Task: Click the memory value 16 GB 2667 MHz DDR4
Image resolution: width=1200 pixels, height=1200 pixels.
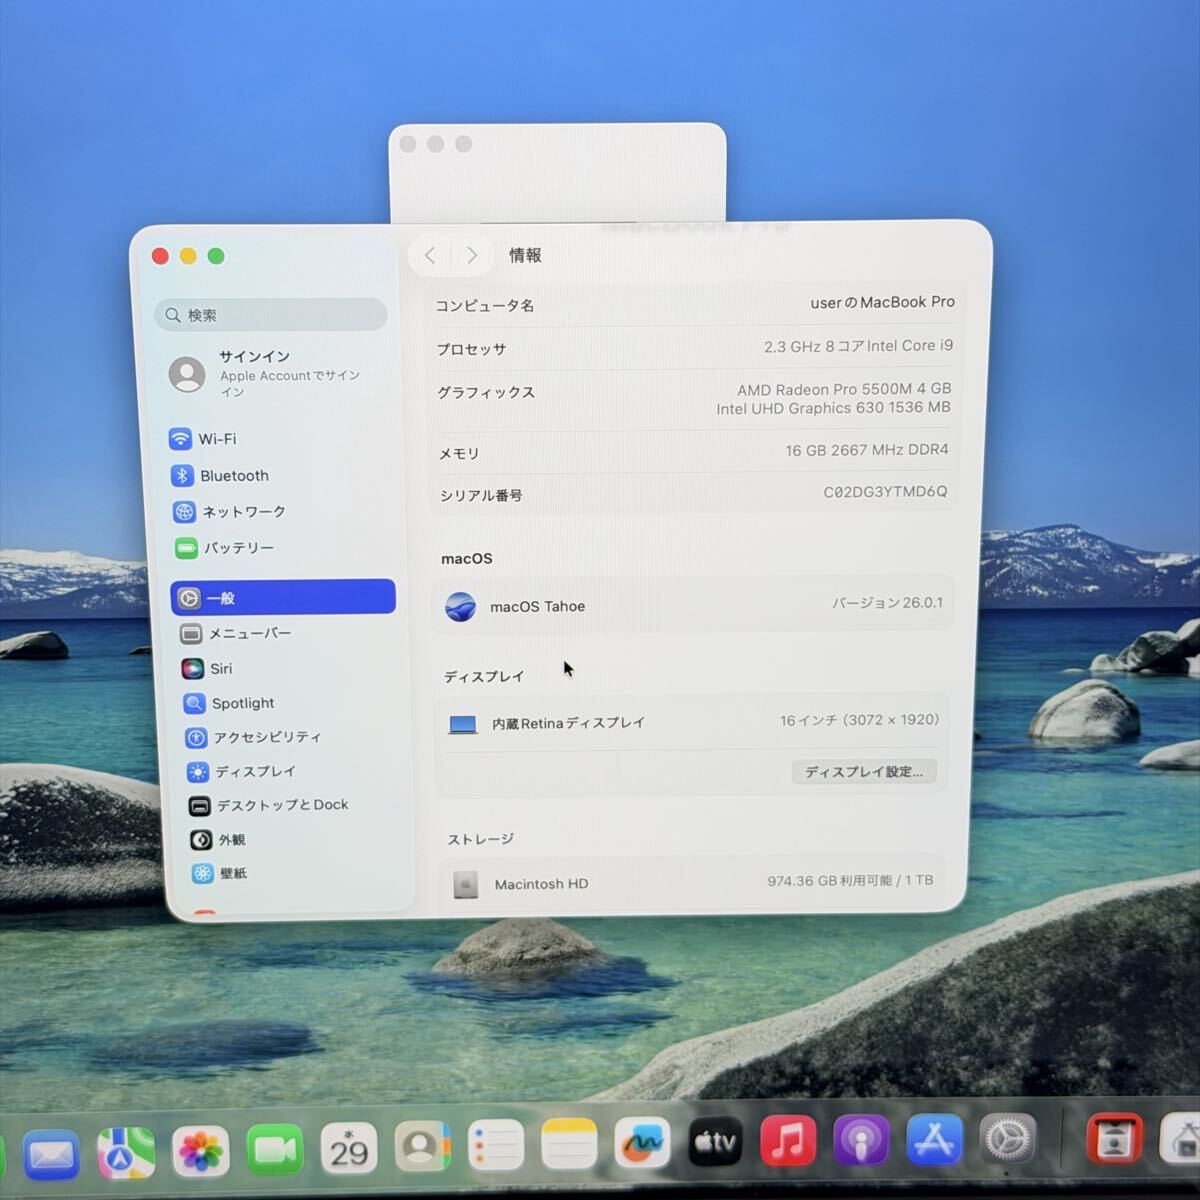Action: (866, 450)
